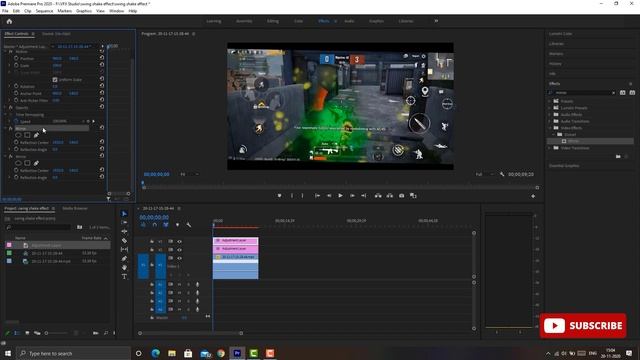Screen dimensions: 640x360
Task: Create ellipse mask on second Mirror effect
Action: 18,163
